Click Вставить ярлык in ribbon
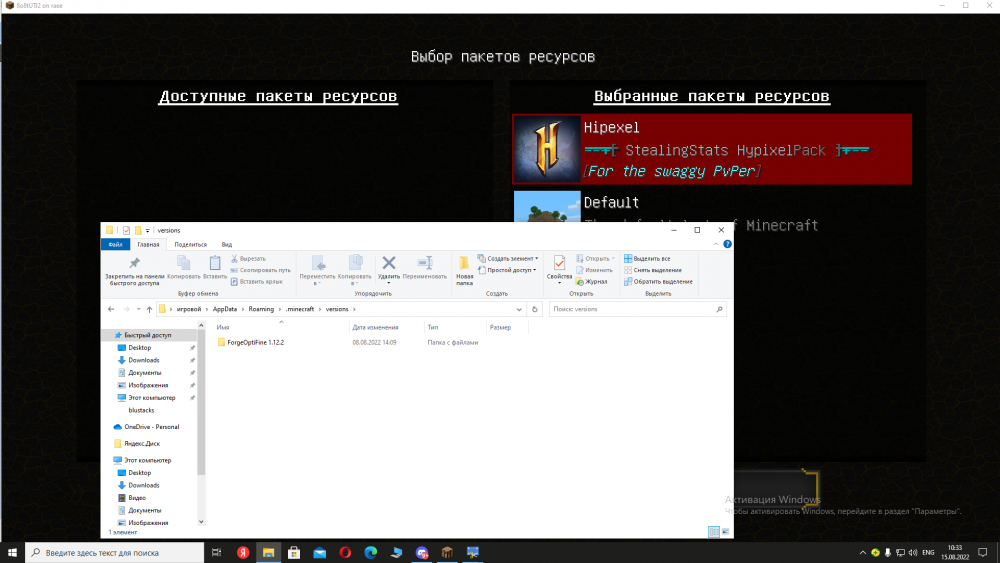1000x563 pixels. pos(256,282)
